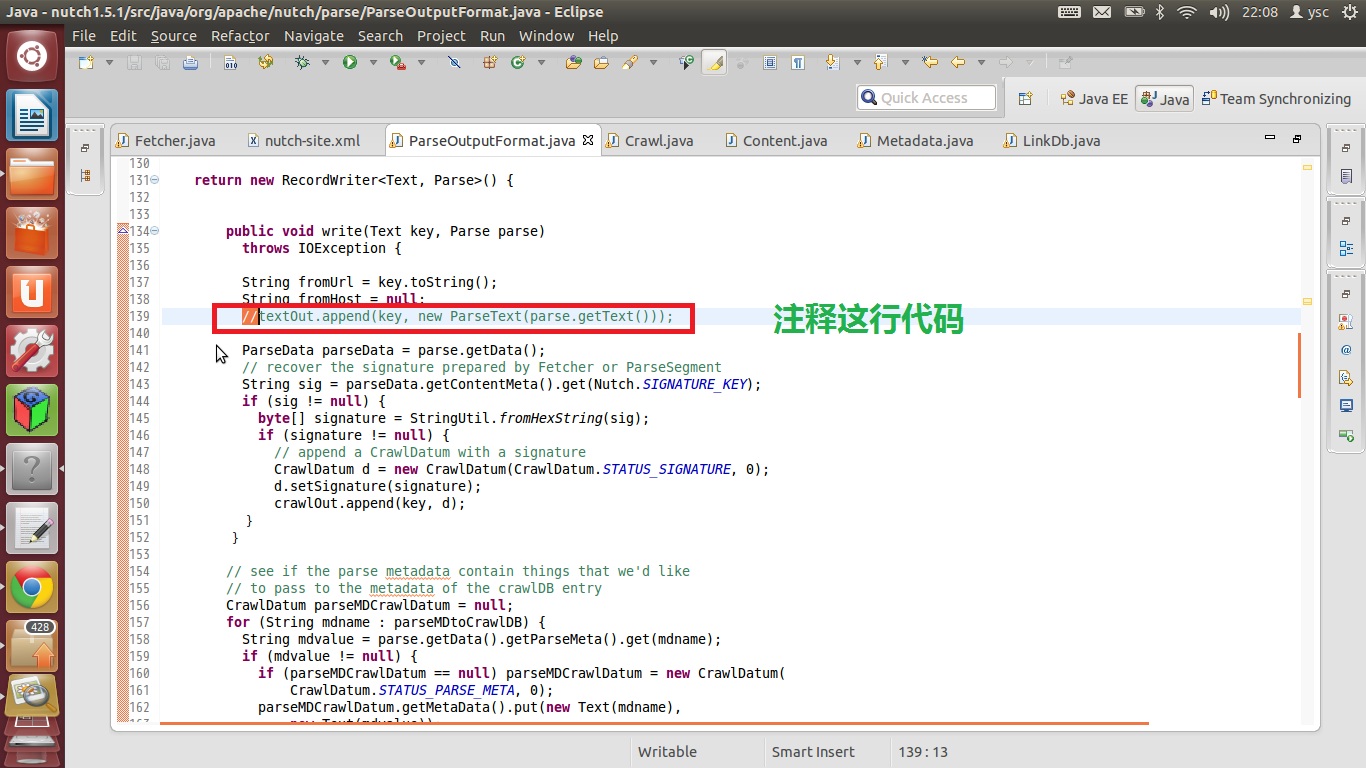Click the New Java Package icon
Viewport: 1366px width, 768px height.
[x=490, y=62]
